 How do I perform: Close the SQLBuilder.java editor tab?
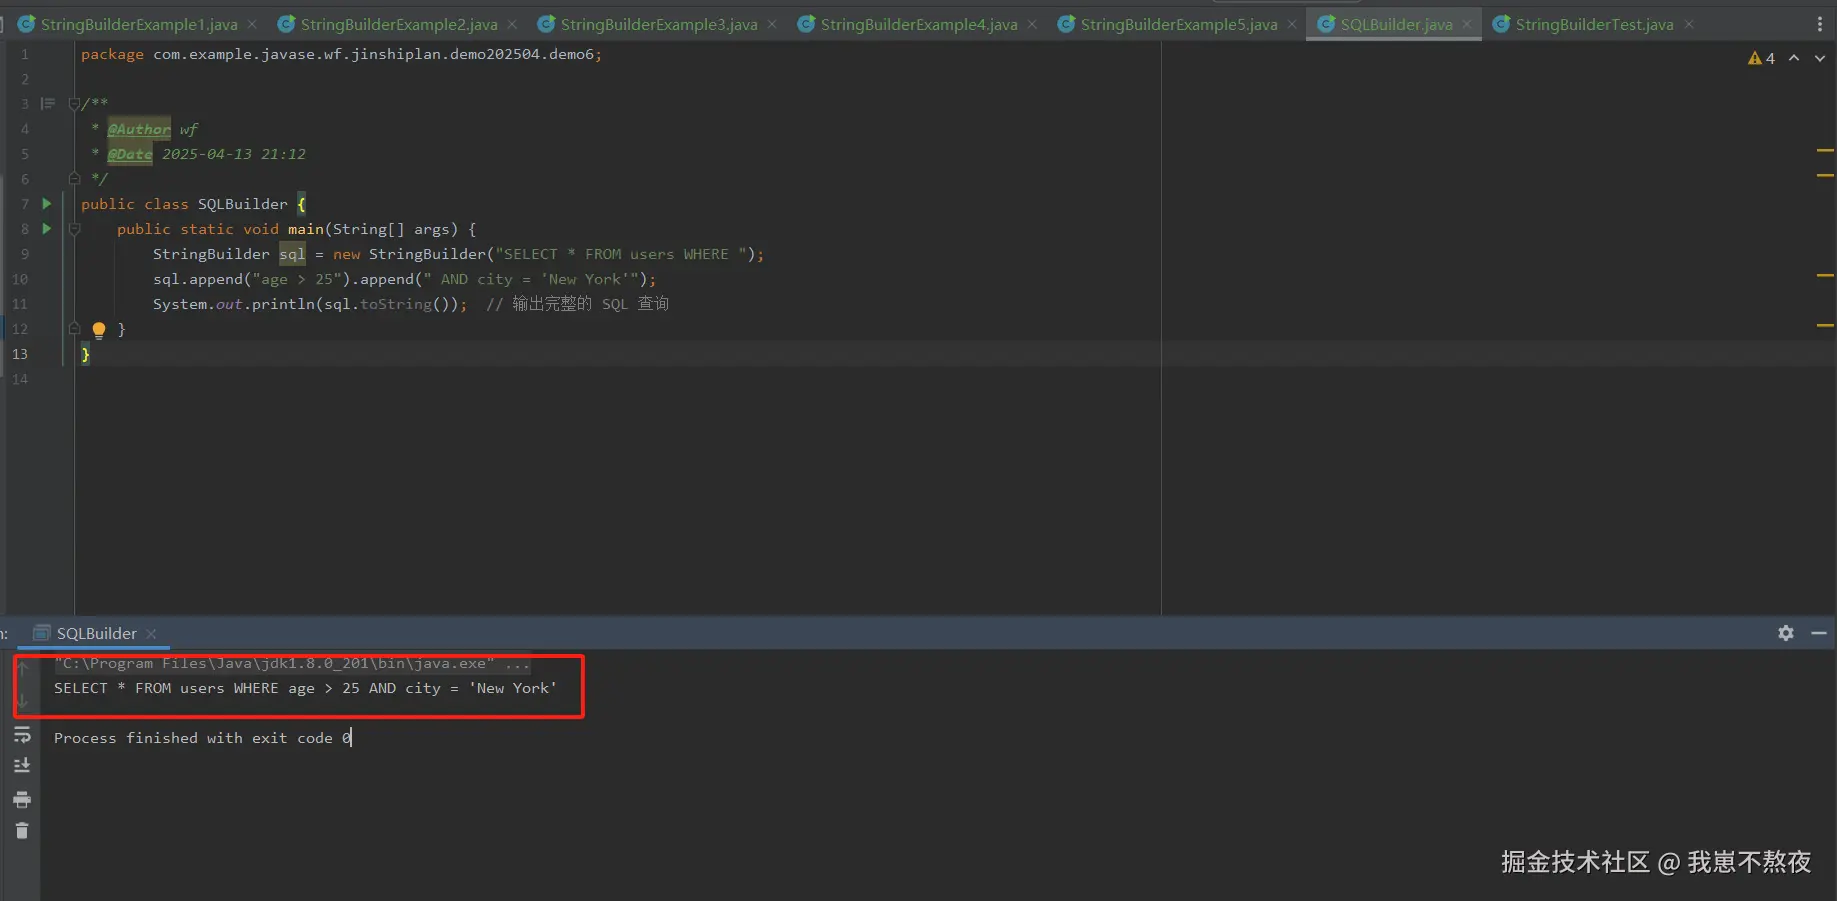pos(1467,24)
